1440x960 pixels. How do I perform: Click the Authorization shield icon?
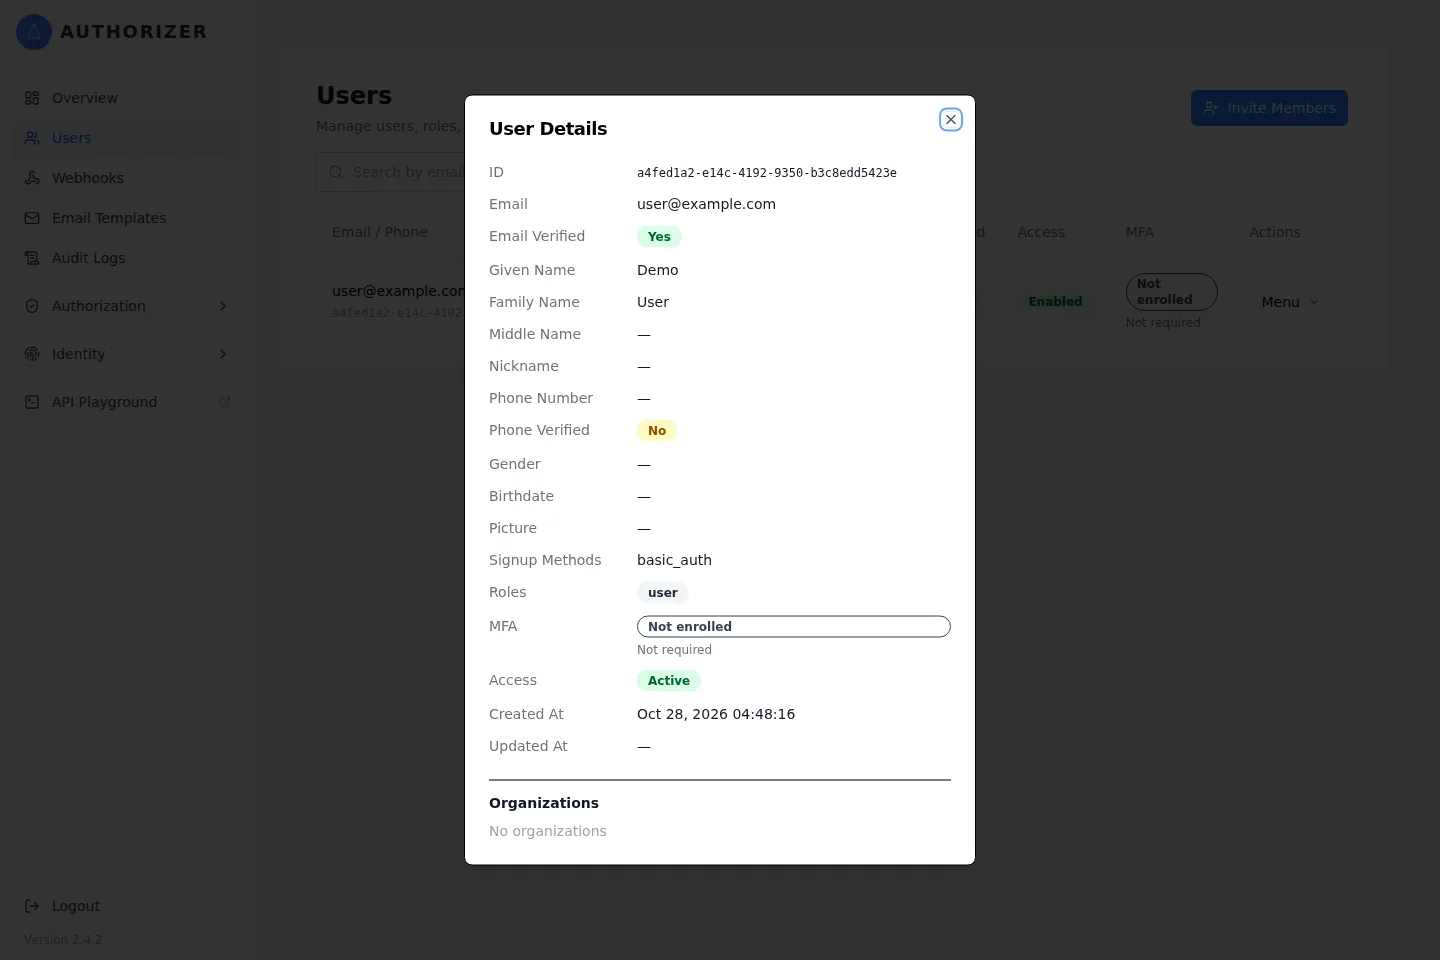(x=32, y=306)
